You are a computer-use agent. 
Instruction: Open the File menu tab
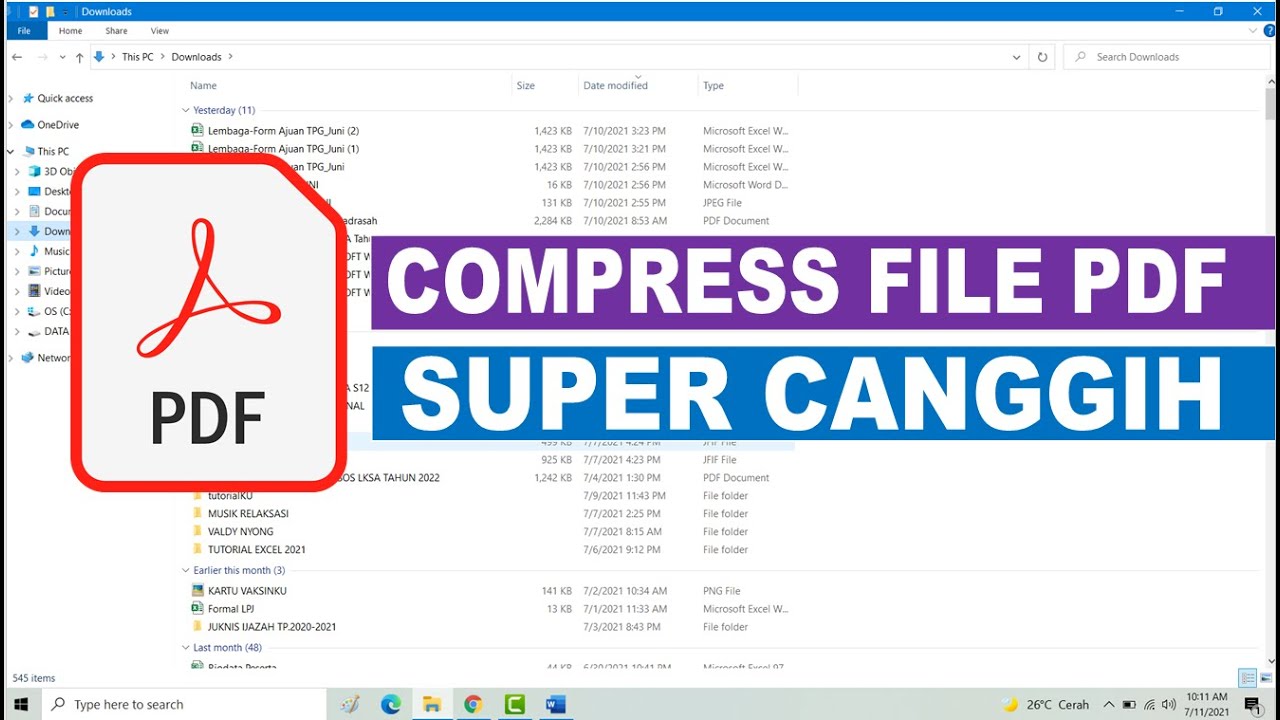24,31
